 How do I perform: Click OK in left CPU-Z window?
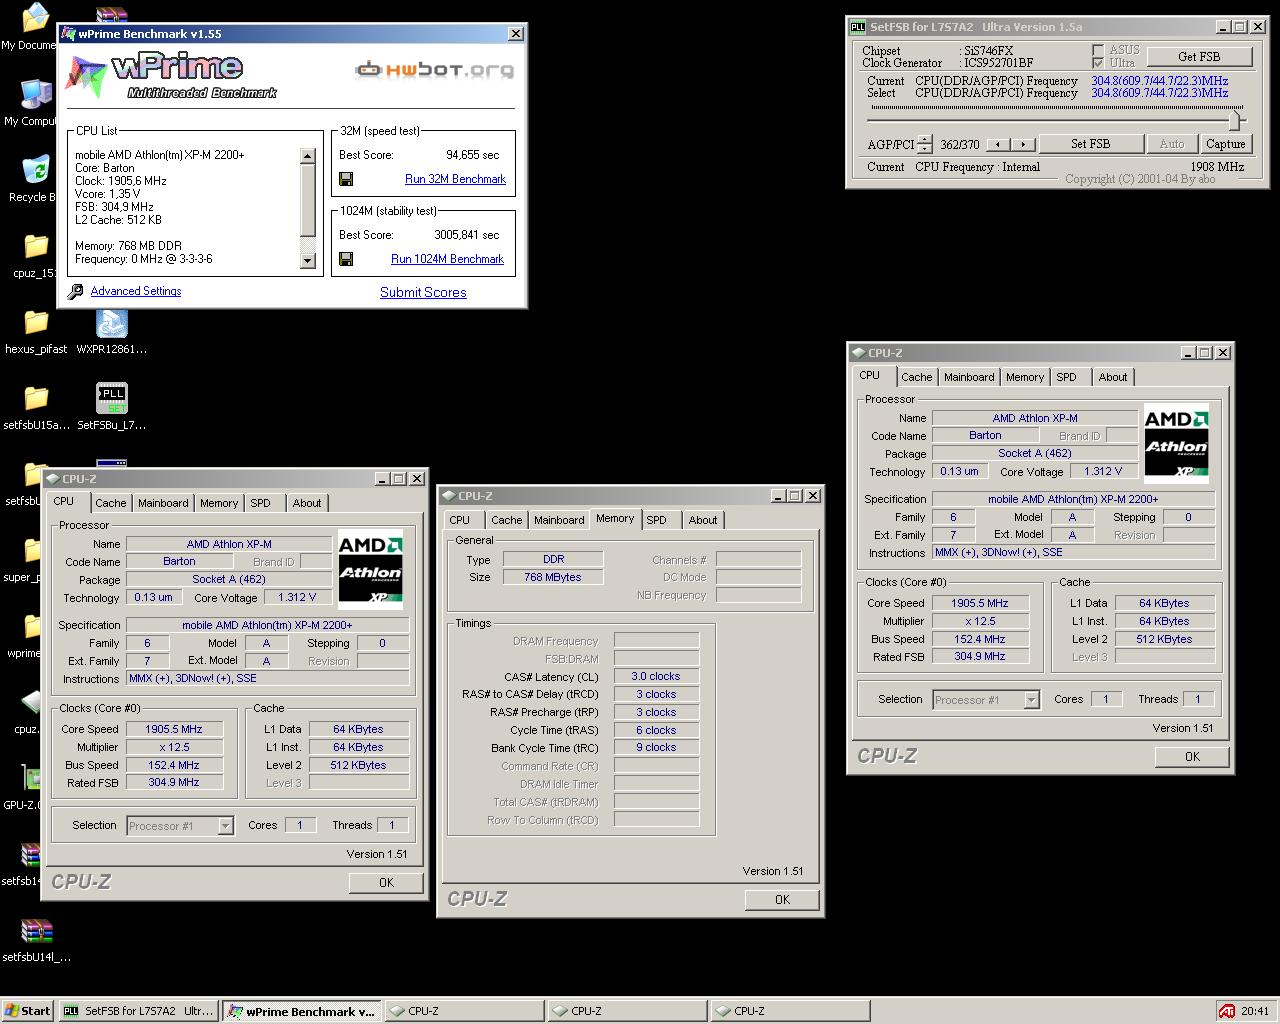[386, 883]
